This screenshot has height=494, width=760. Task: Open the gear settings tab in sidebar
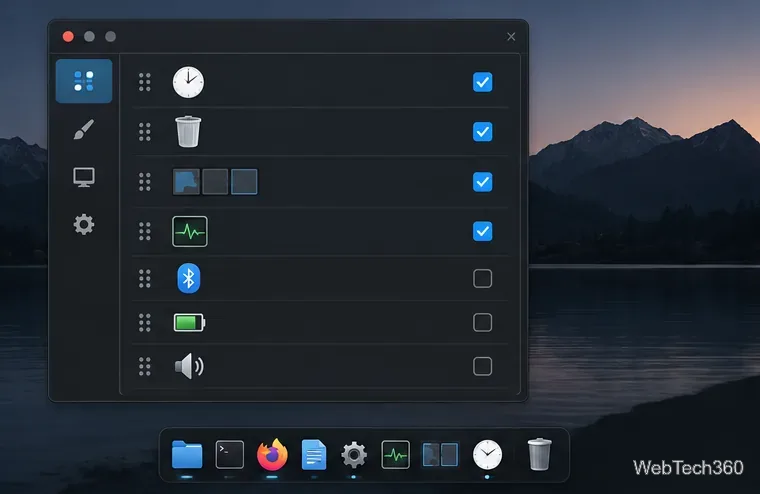tap(84, 224)
